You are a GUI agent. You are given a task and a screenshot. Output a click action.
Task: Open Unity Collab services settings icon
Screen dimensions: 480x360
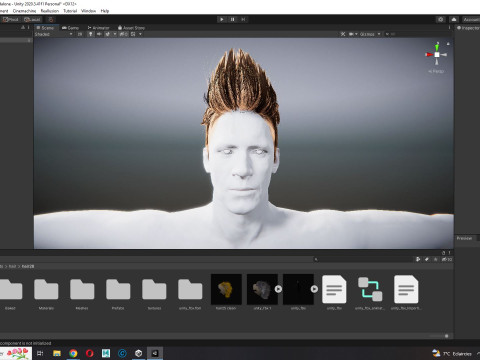click(x=441, y=19)
